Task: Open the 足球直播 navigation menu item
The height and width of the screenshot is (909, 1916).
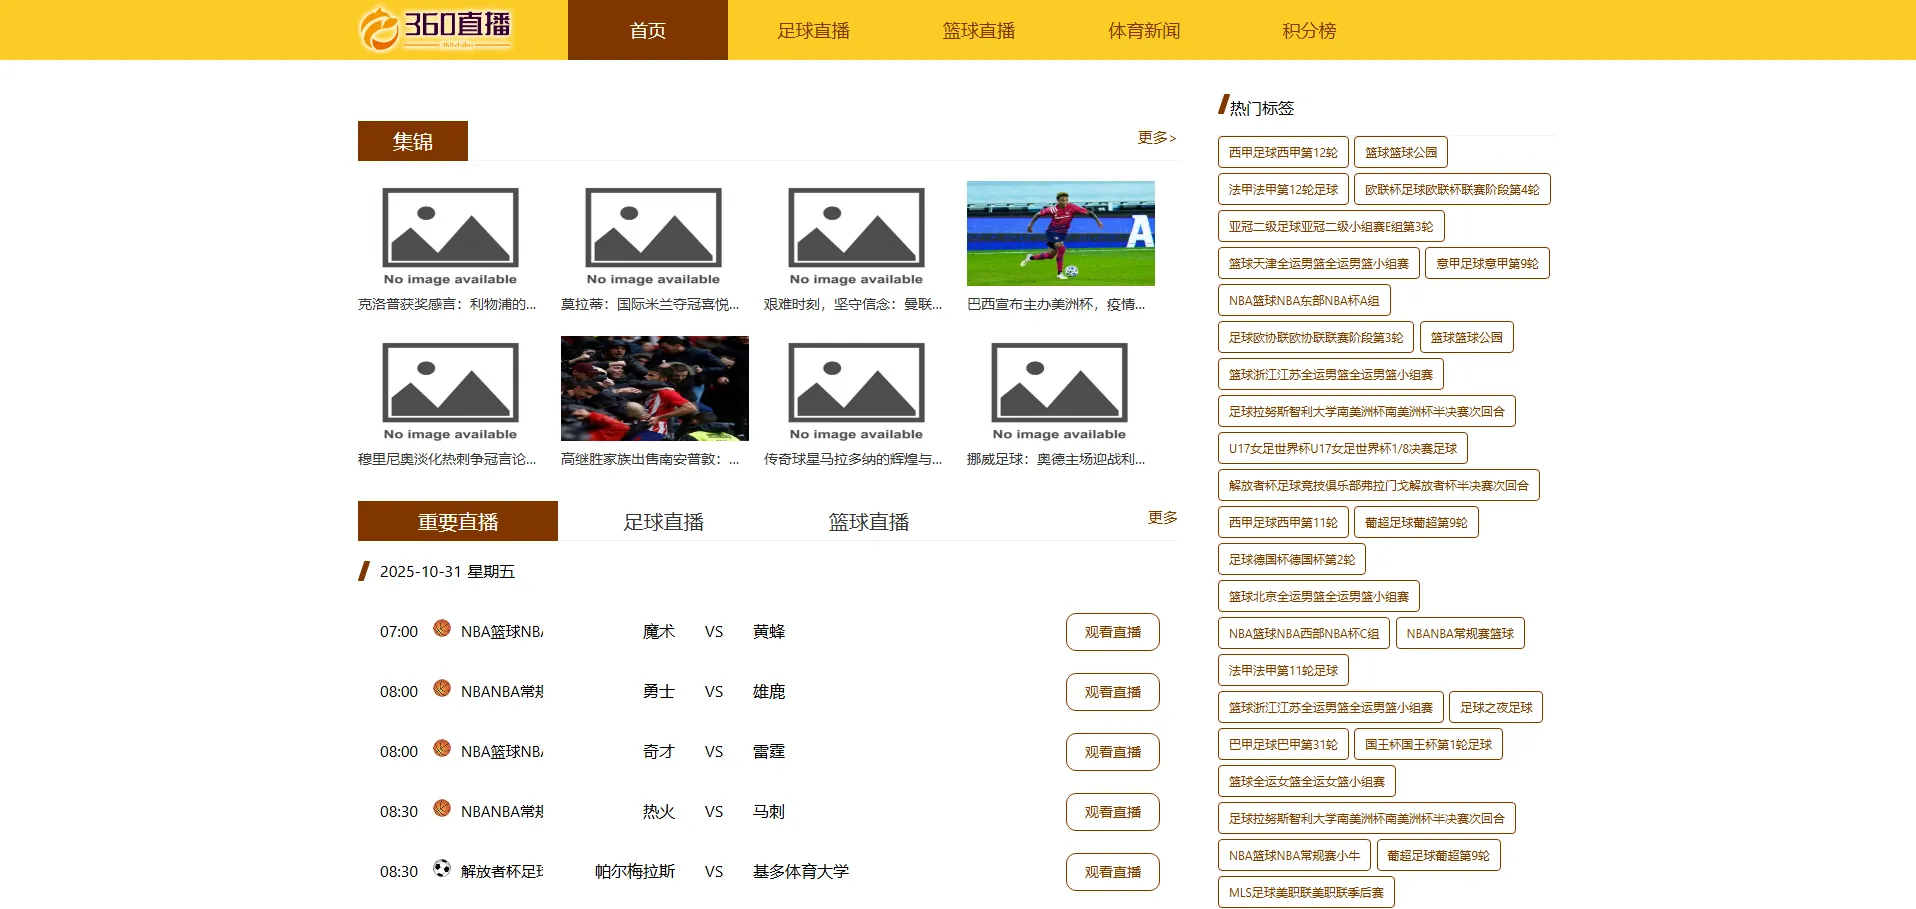Action: click(813, 31)
